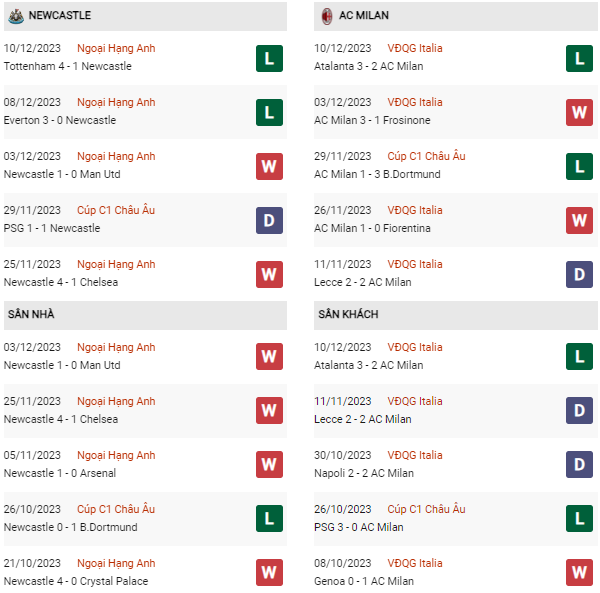Click the AC Milan club crest icon
The height and width of the screenshot is (593, 600).
pos(326,15)
